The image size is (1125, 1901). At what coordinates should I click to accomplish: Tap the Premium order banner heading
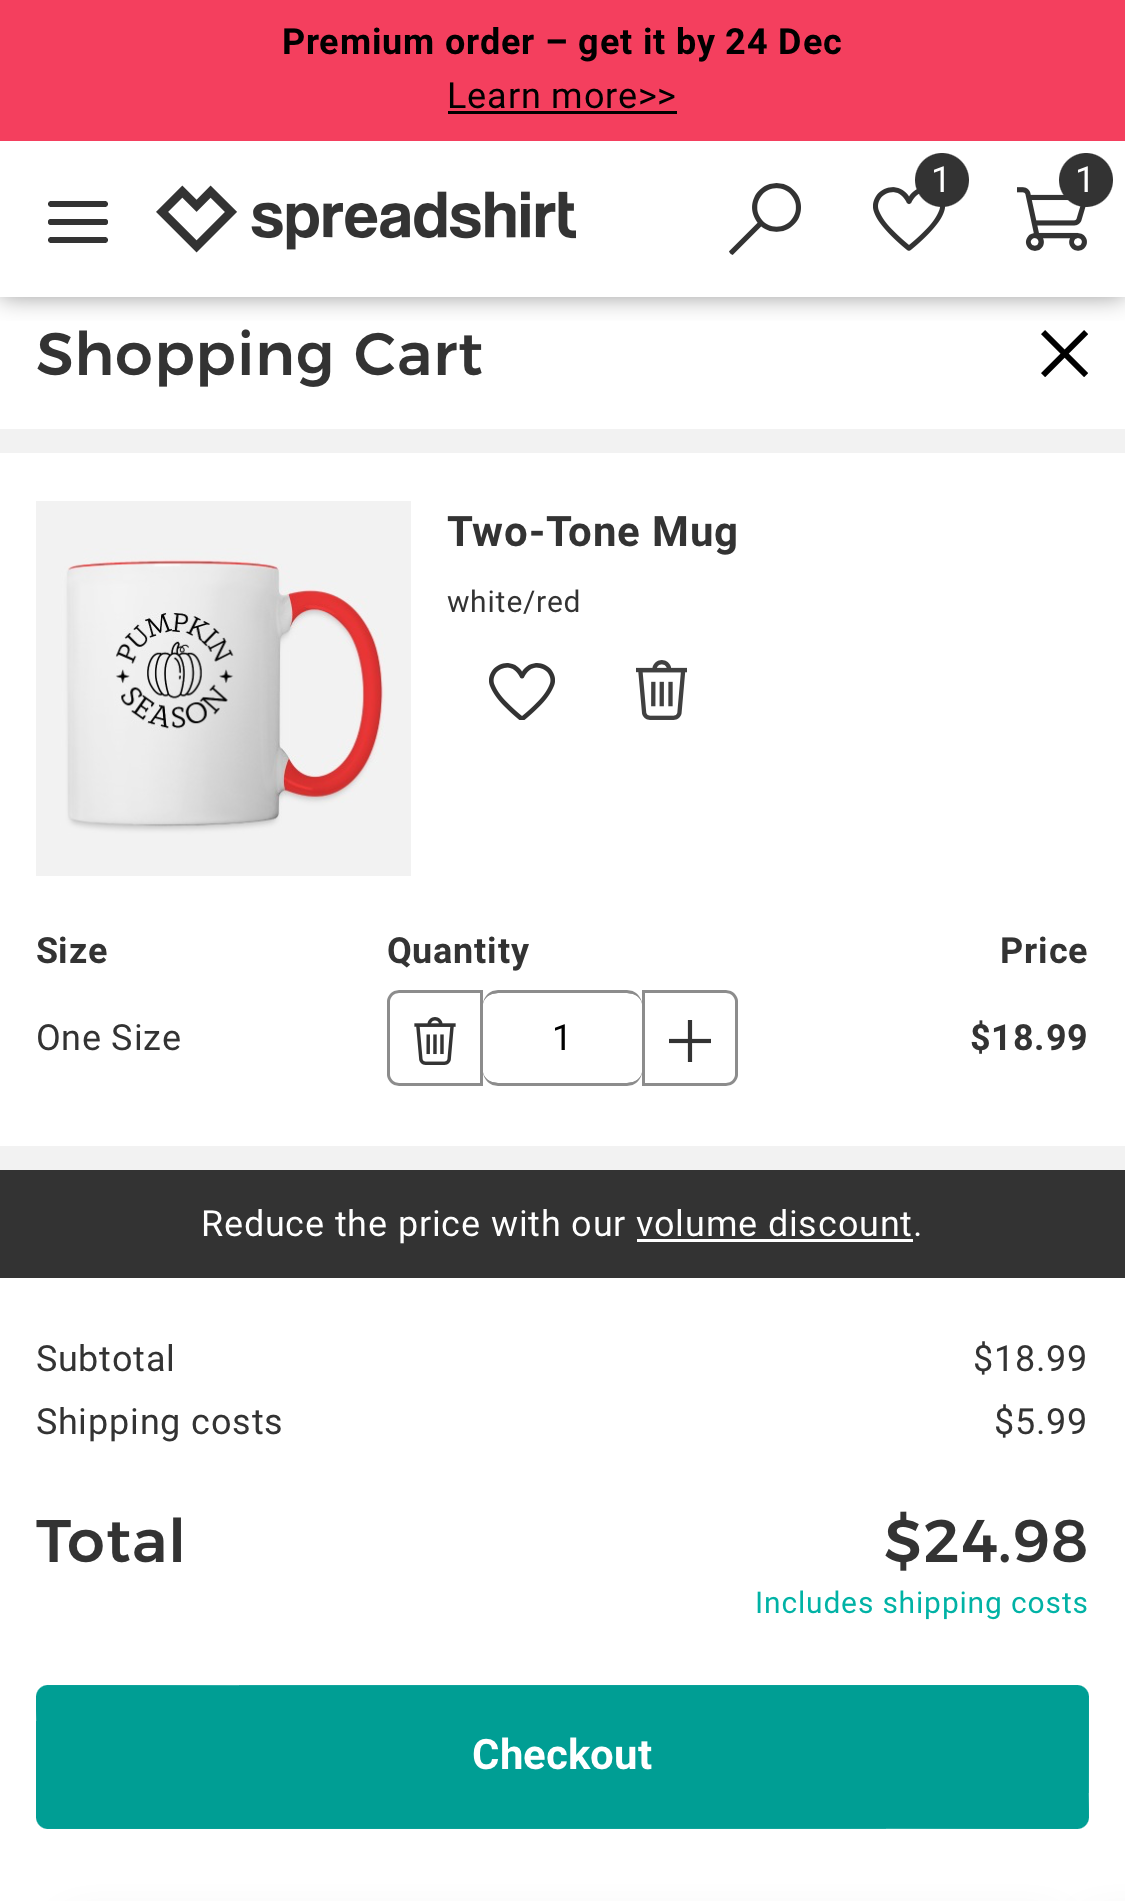[562, 42]
